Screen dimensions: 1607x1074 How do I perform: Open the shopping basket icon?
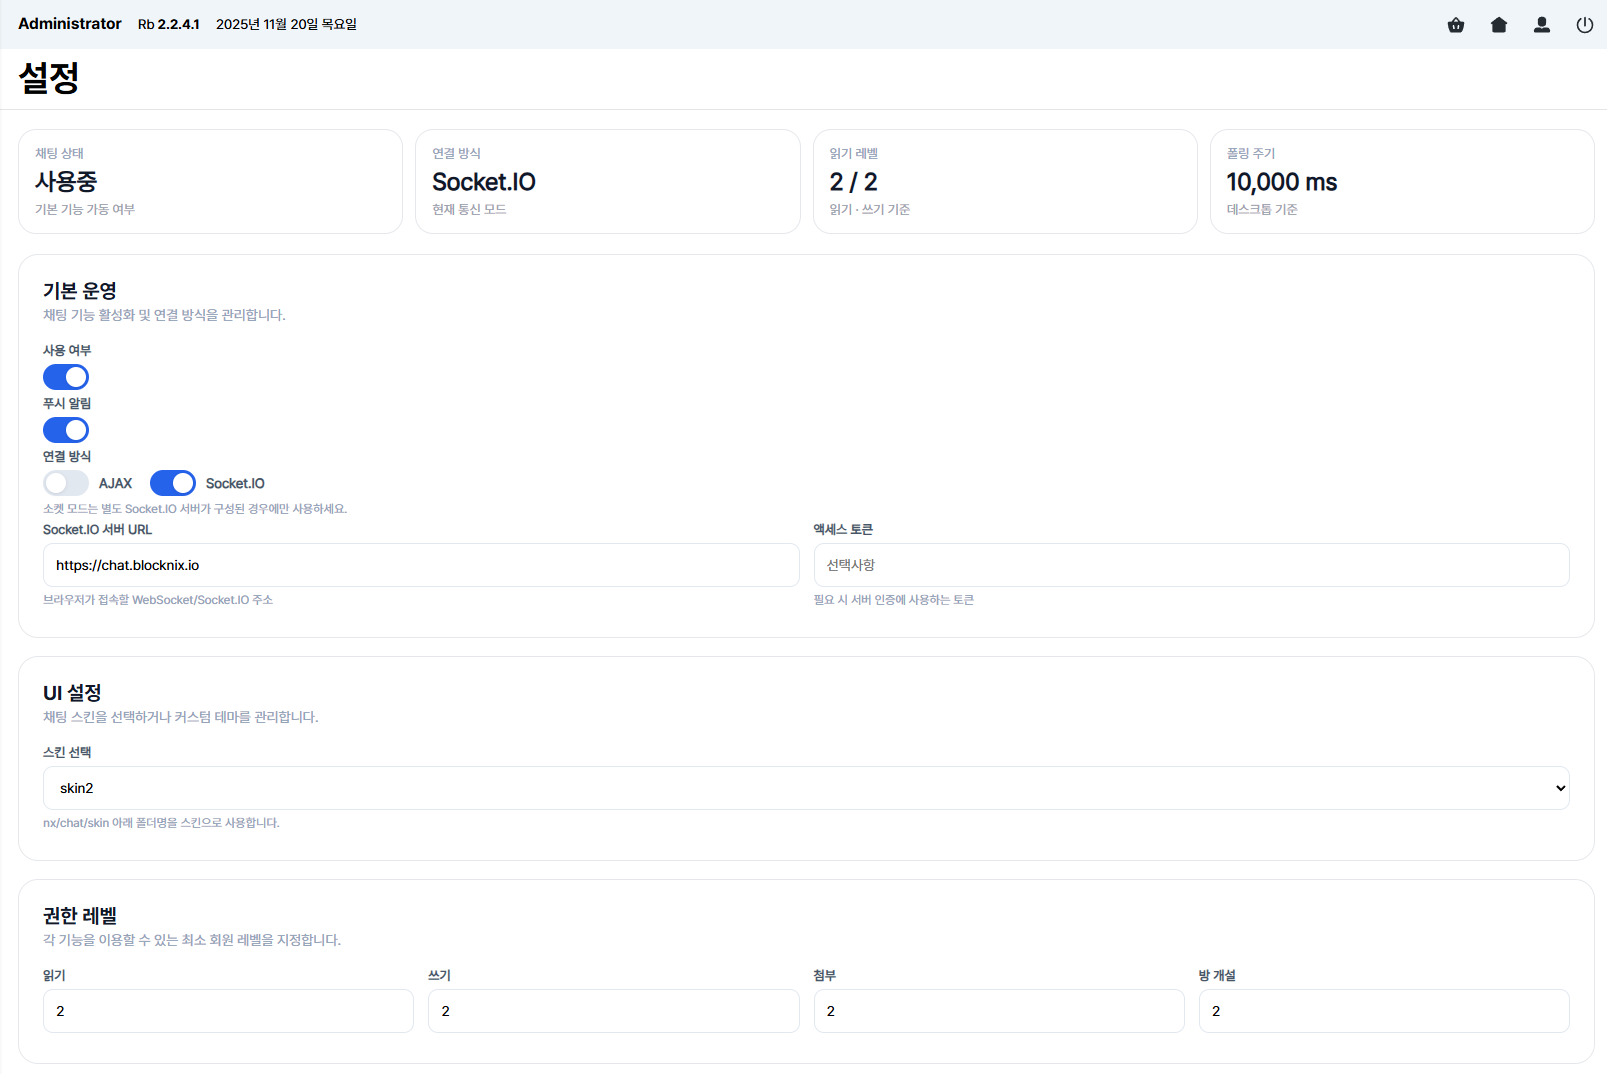1456,25
